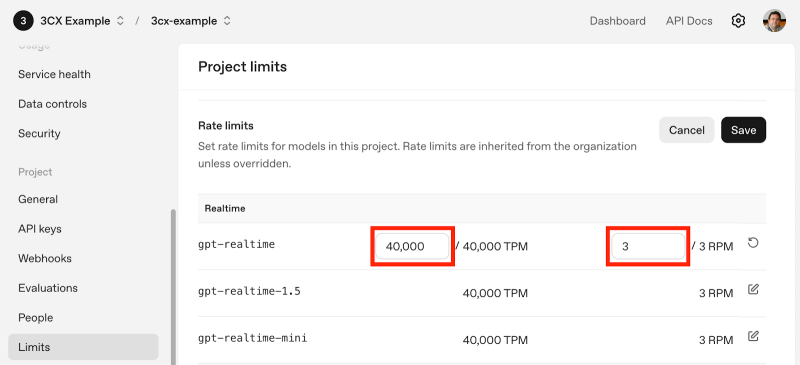Open API Docs link
The image size is (800, 365).
689,21
